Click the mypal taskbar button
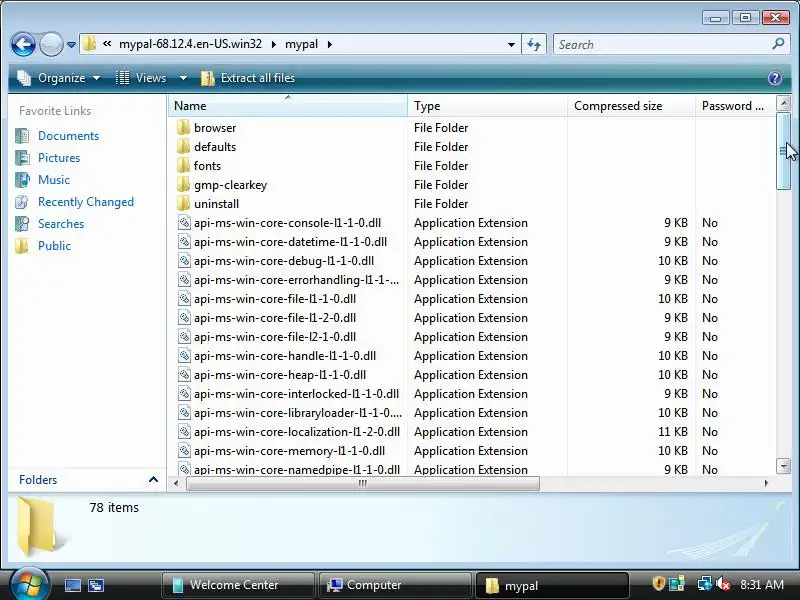Image resolution: width=800 pixels, height=600 pixels. (552, 585)
